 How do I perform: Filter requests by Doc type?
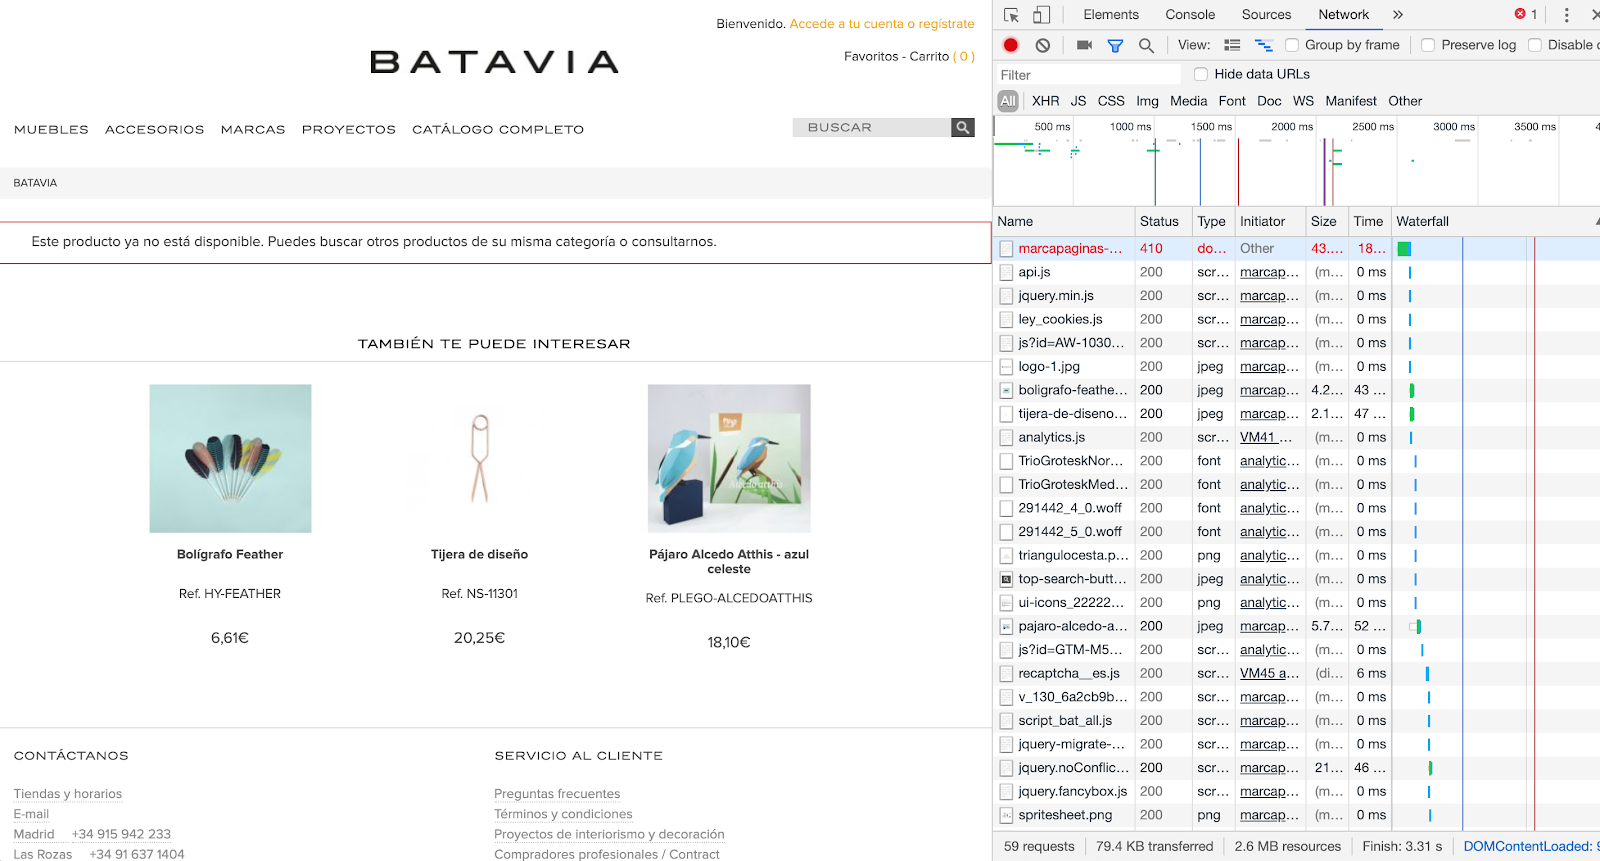[x=1269, y=101]
